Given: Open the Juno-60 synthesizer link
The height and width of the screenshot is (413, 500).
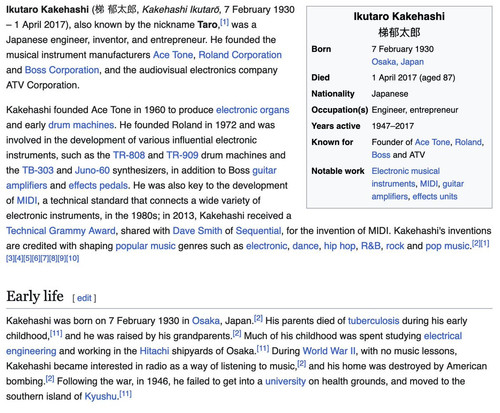Looking at the screenshot, I should (x=92, y=170).
